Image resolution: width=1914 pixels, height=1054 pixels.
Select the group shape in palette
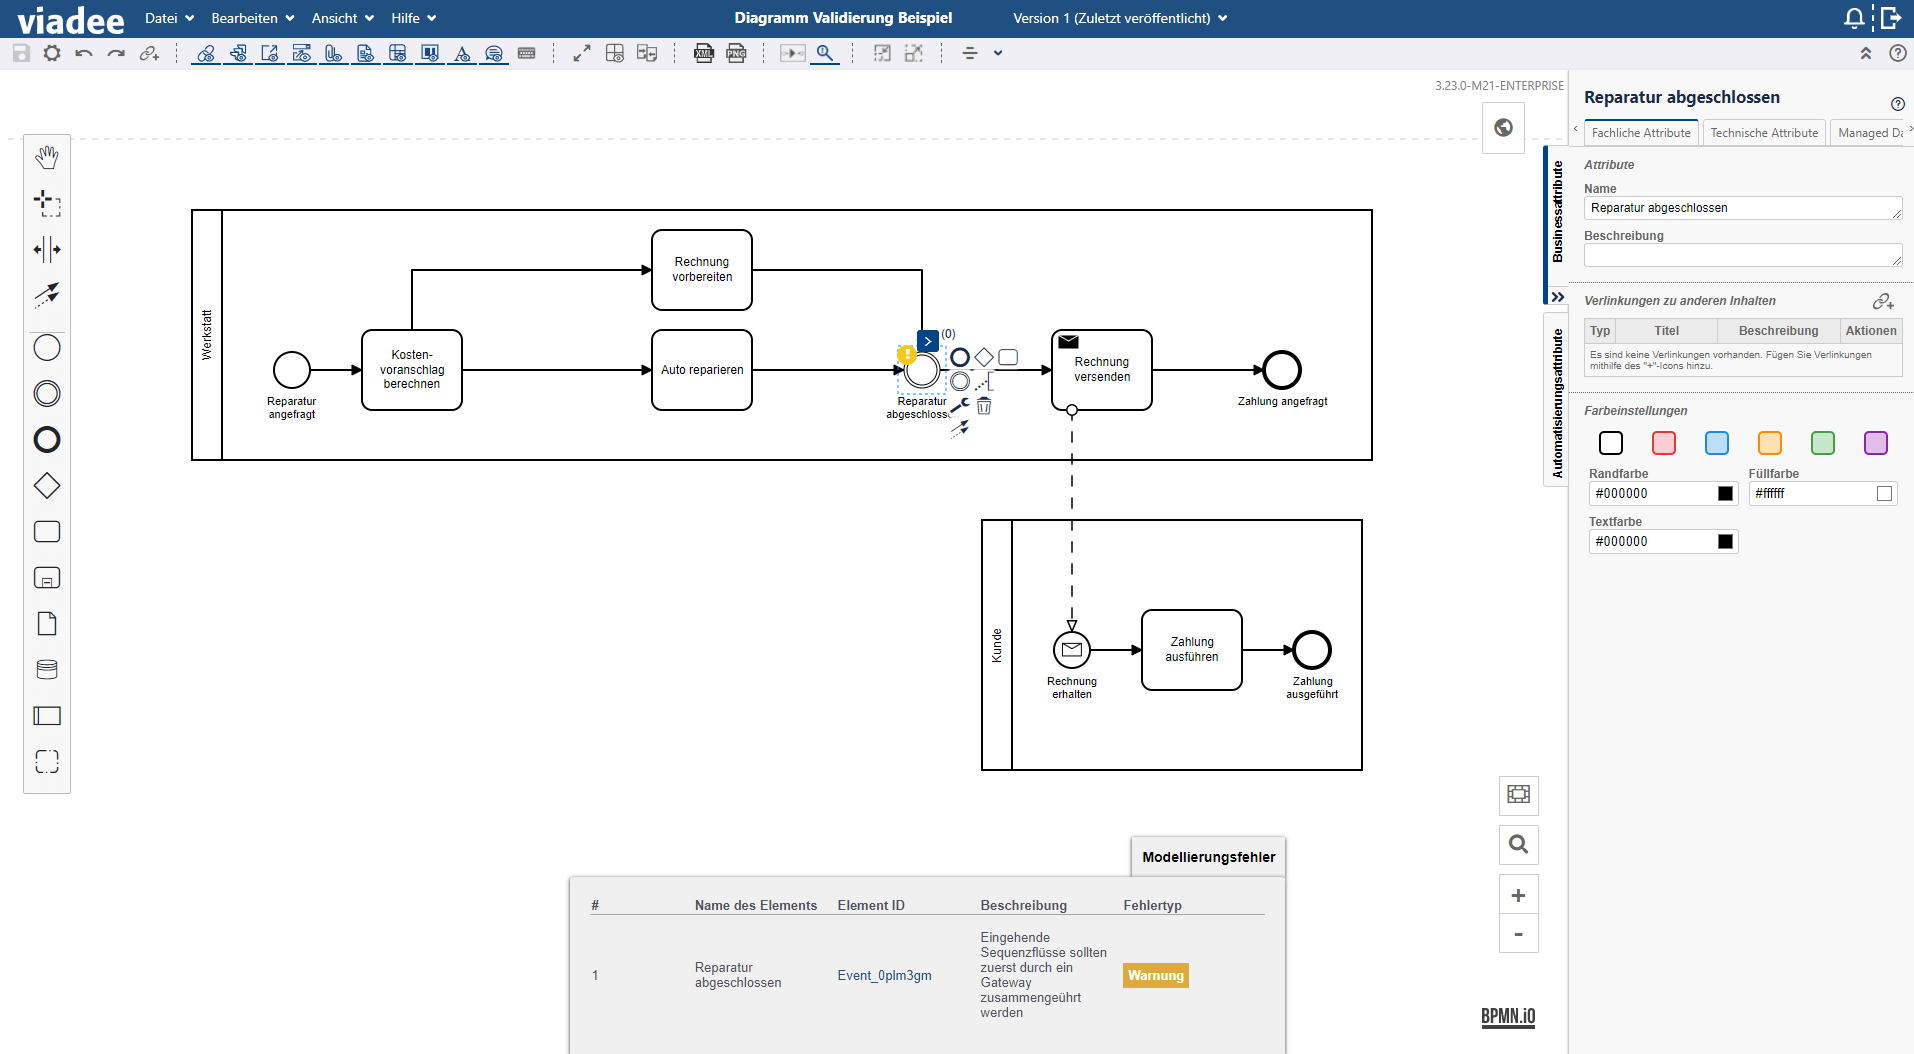(x=47, y=762)
